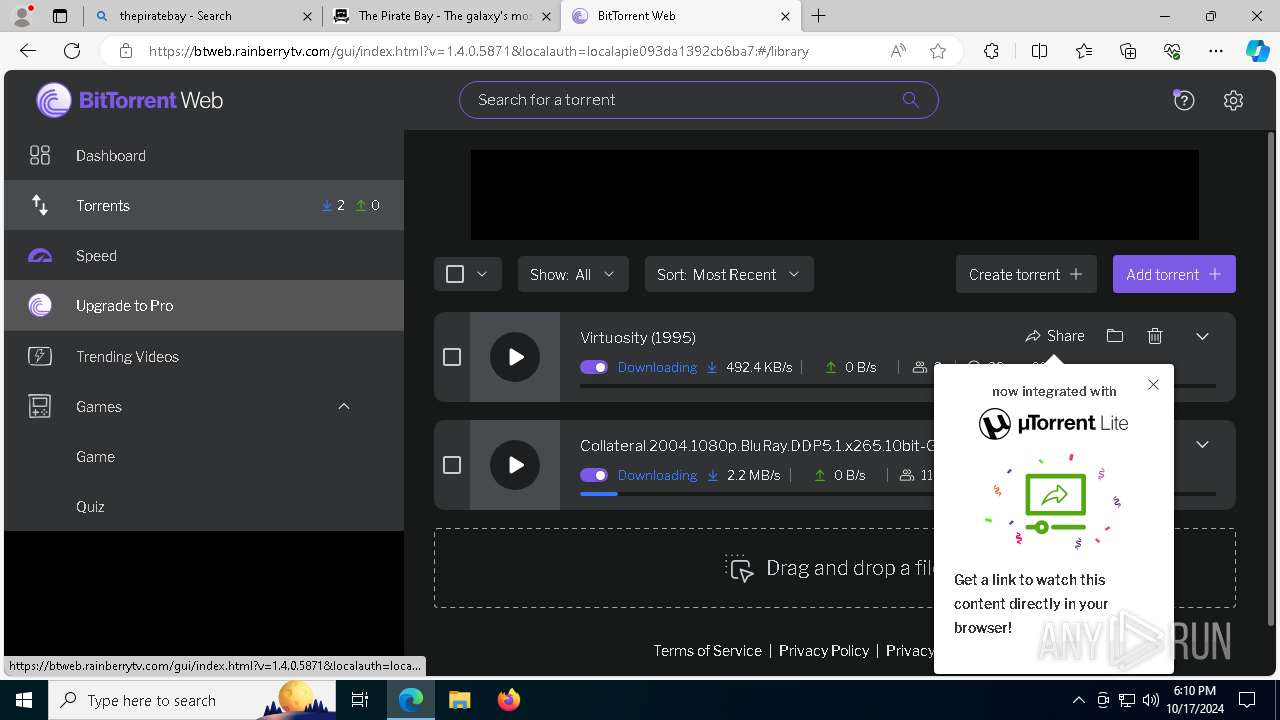The image size is (1280, 720).
Task: Tick the select-all torrents checkbox
Action: click(455, 274)
